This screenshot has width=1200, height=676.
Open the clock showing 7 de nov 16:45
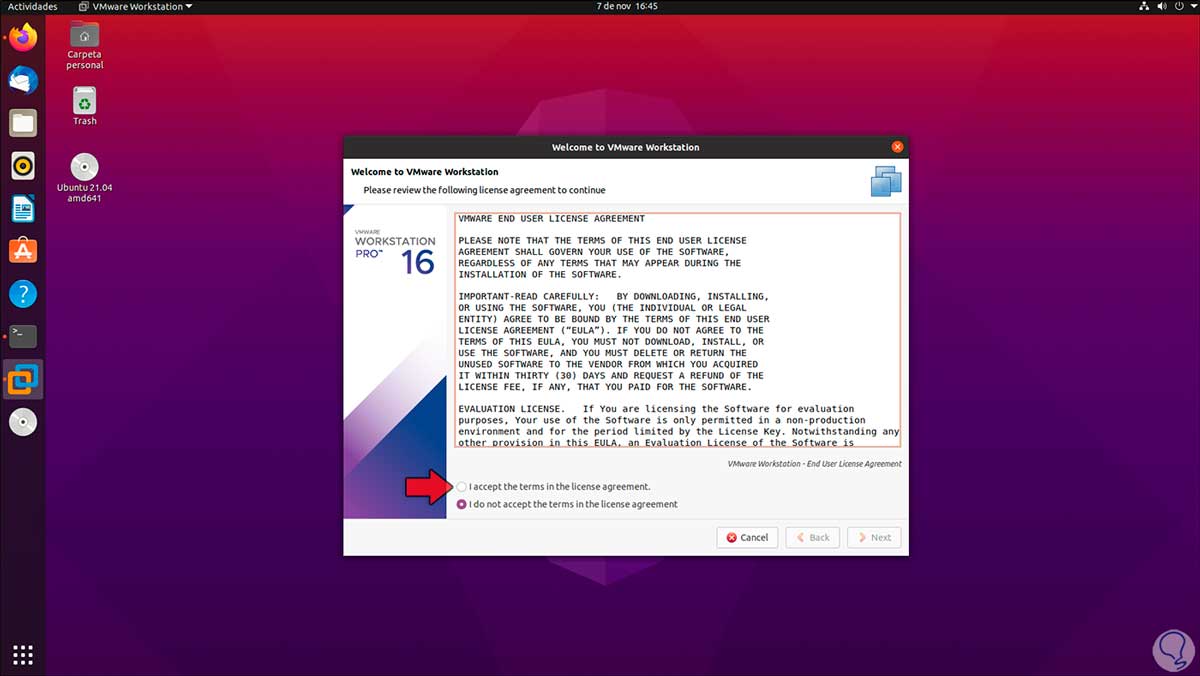point(627,6)
